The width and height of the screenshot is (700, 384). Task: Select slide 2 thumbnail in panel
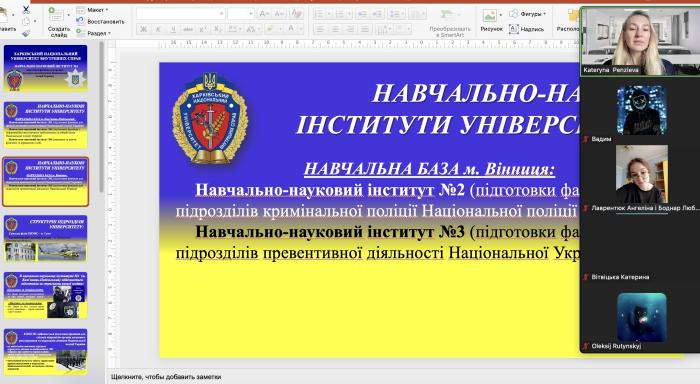[x=46, y=125]
